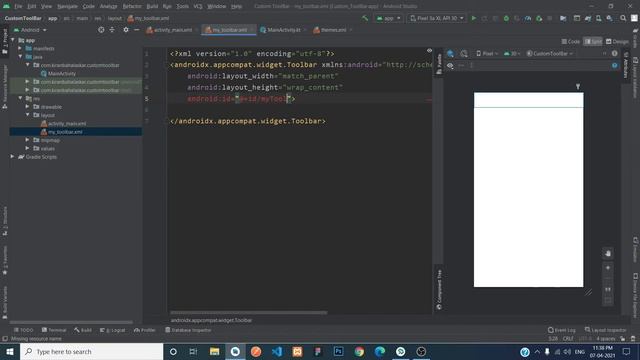Open the File menu
640x360 pixels.
point(18,7)
